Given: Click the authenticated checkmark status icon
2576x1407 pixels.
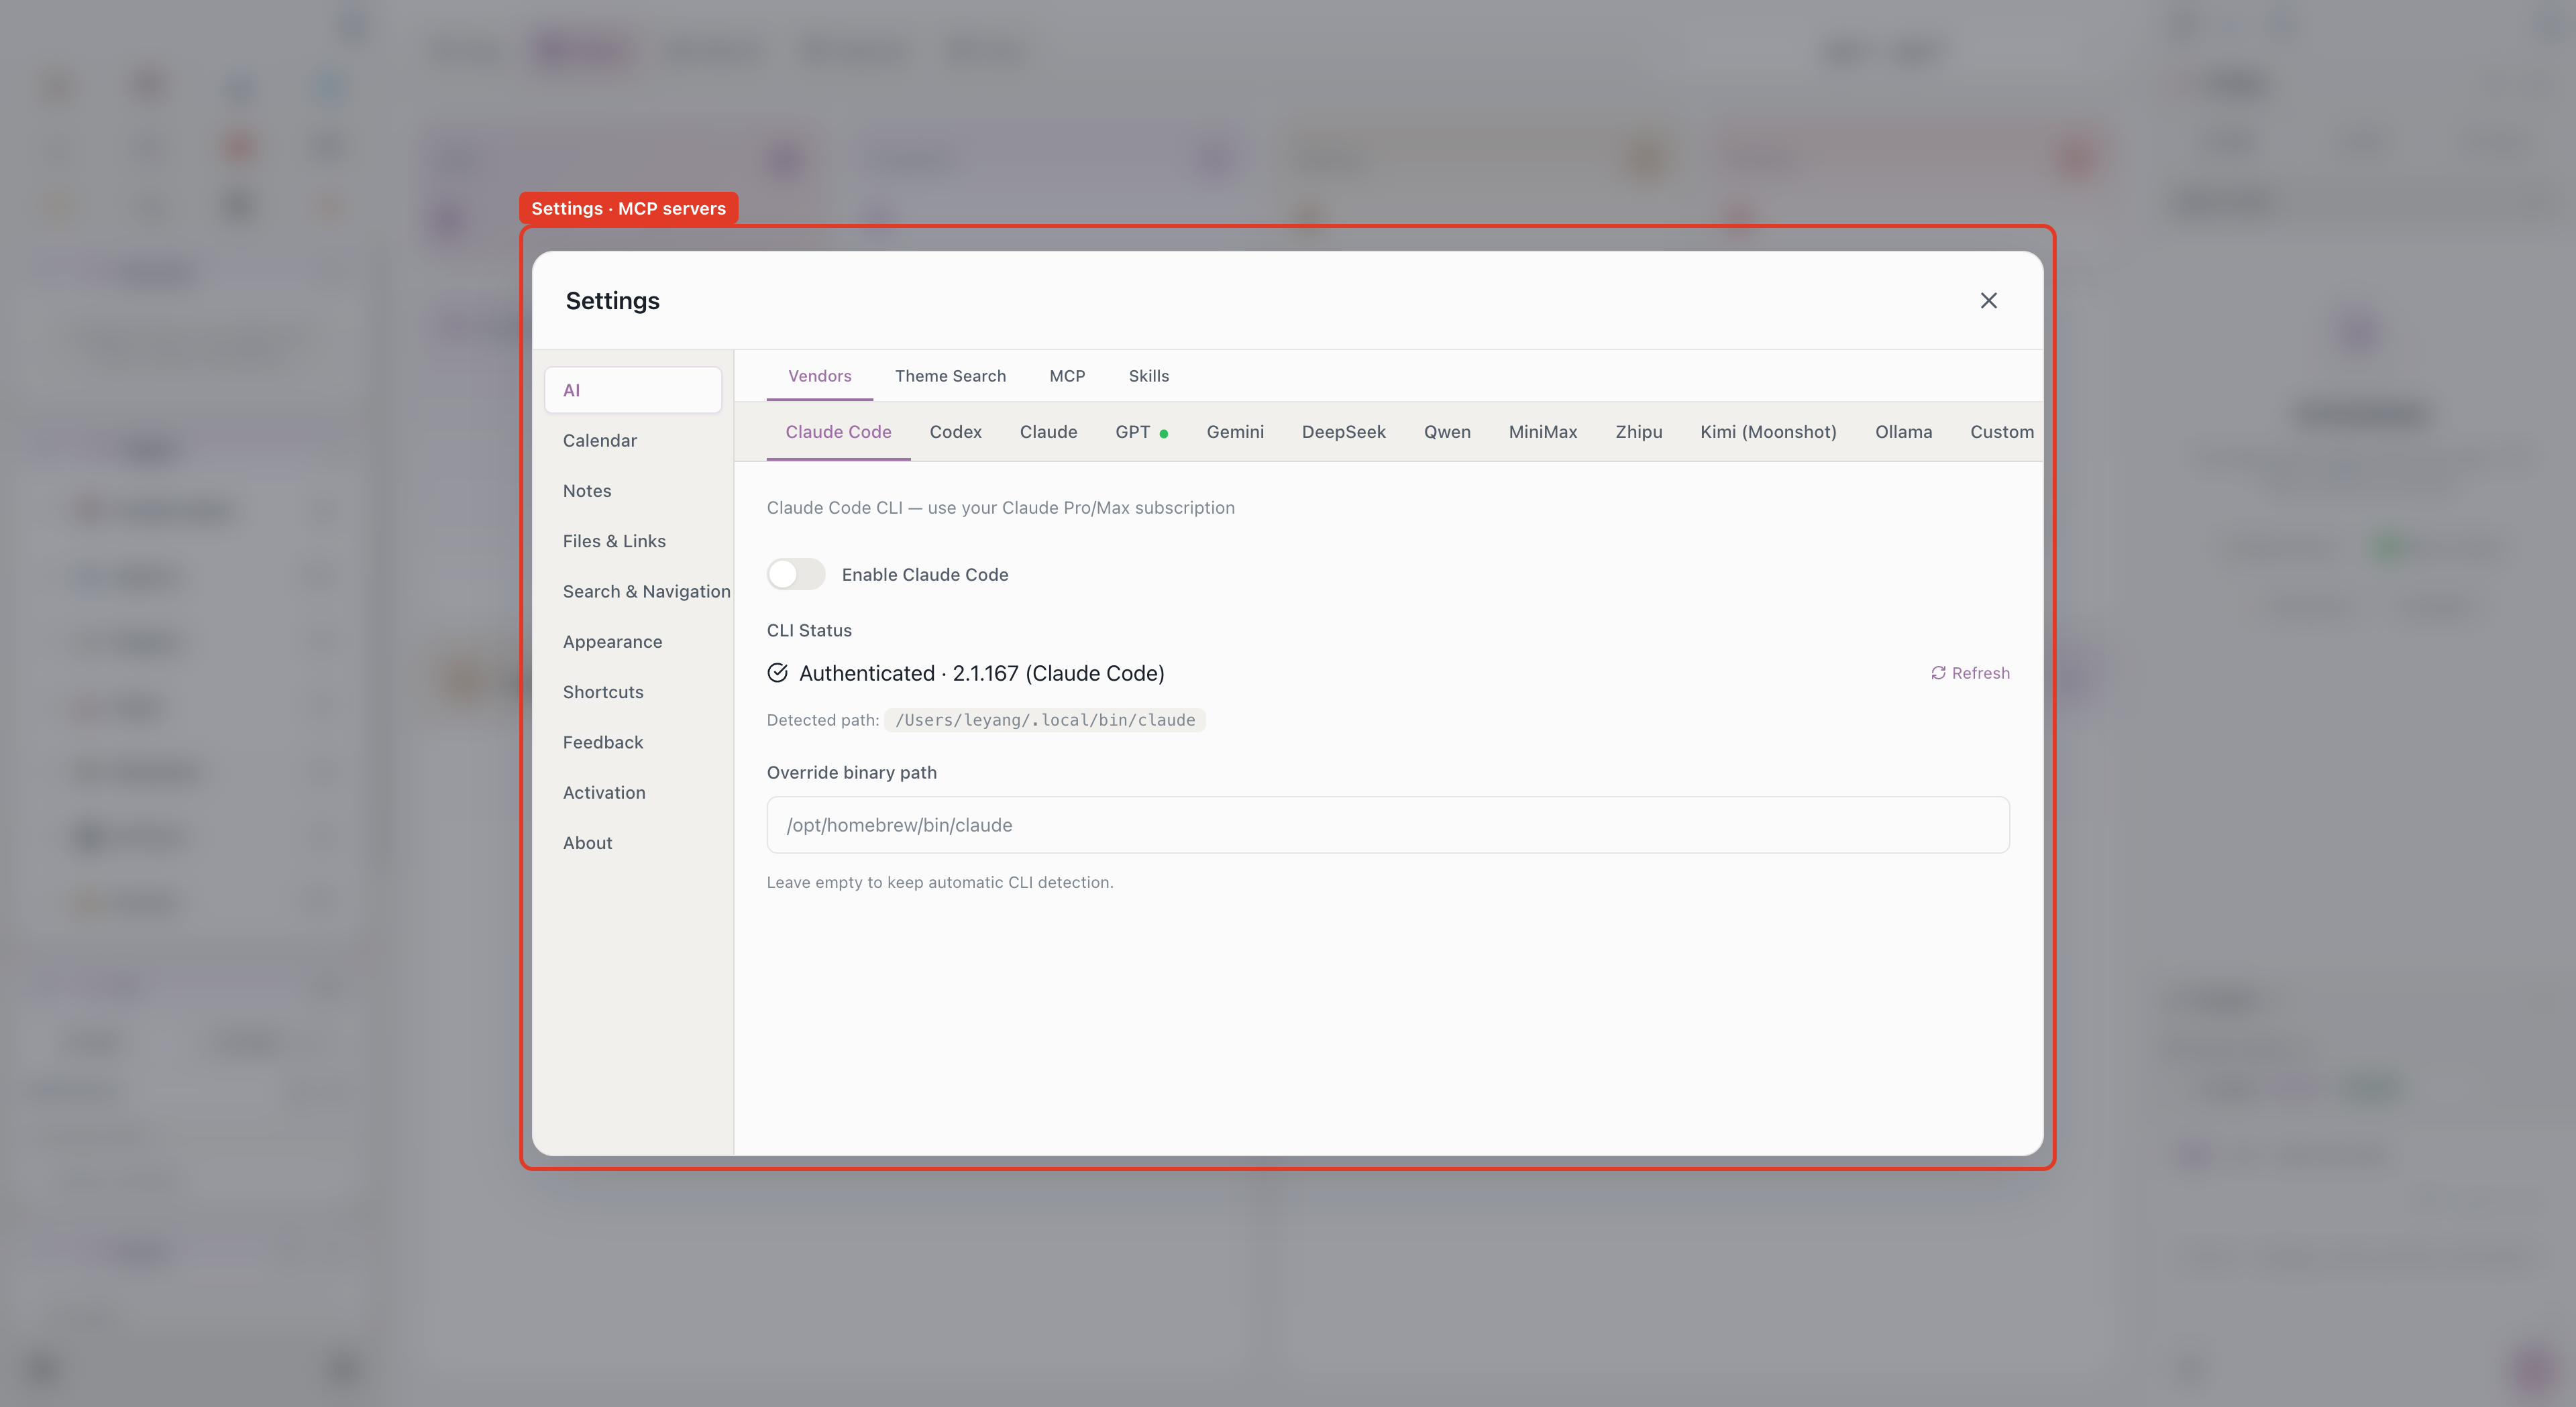Looking at the screenshot, I should tap(777, 673).
